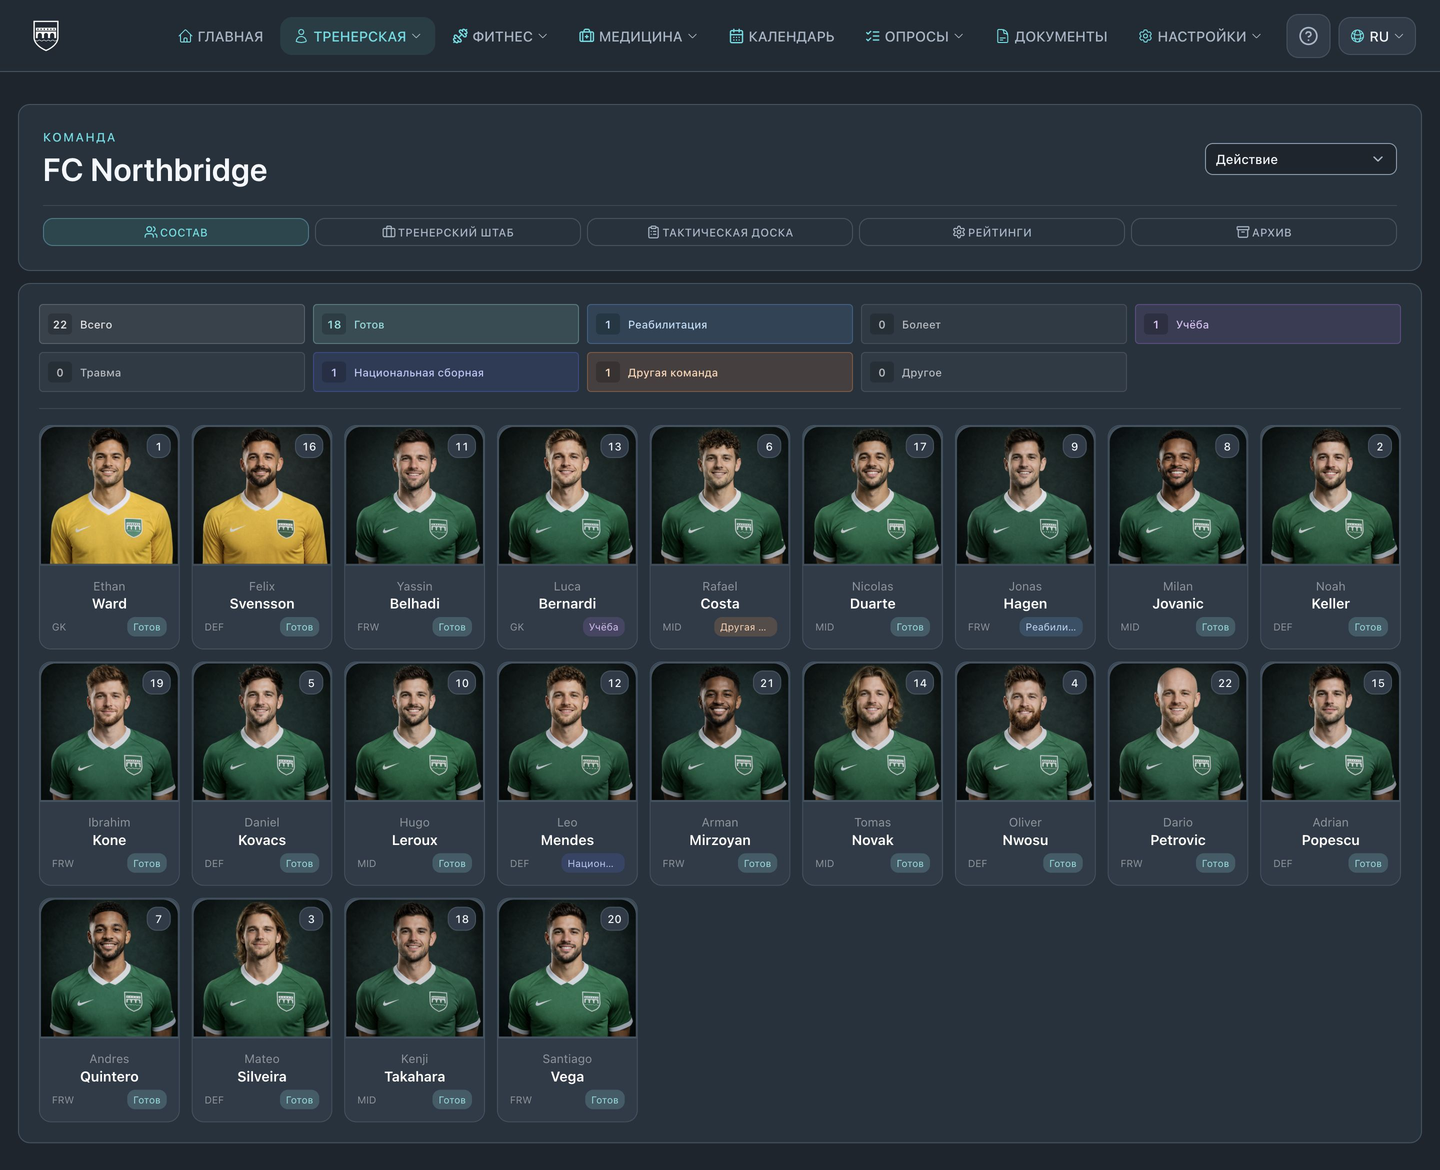Open the help question mark icon
Image resolution: width=1440 pixels, height=1170 pixels.
[x=1308, y=36]
